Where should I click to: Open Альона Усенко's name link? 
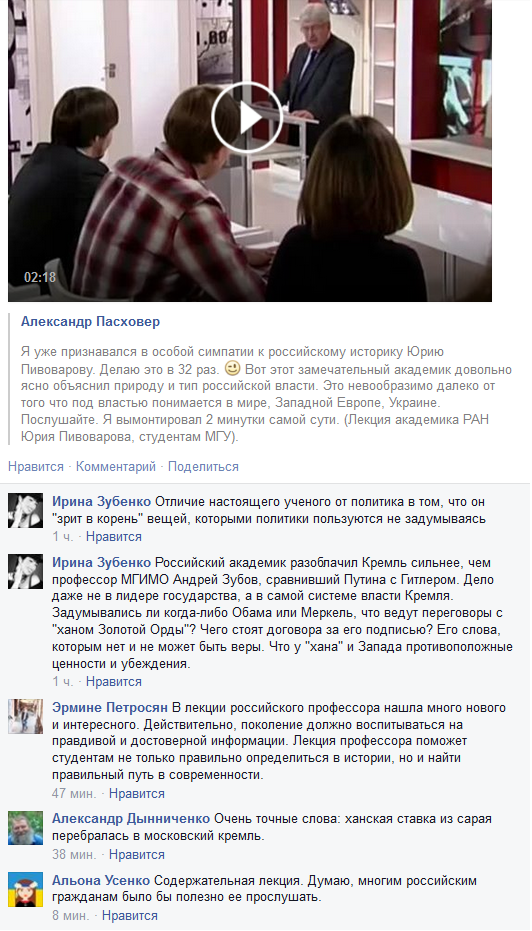pyautogui.click(x=101, y=881)
